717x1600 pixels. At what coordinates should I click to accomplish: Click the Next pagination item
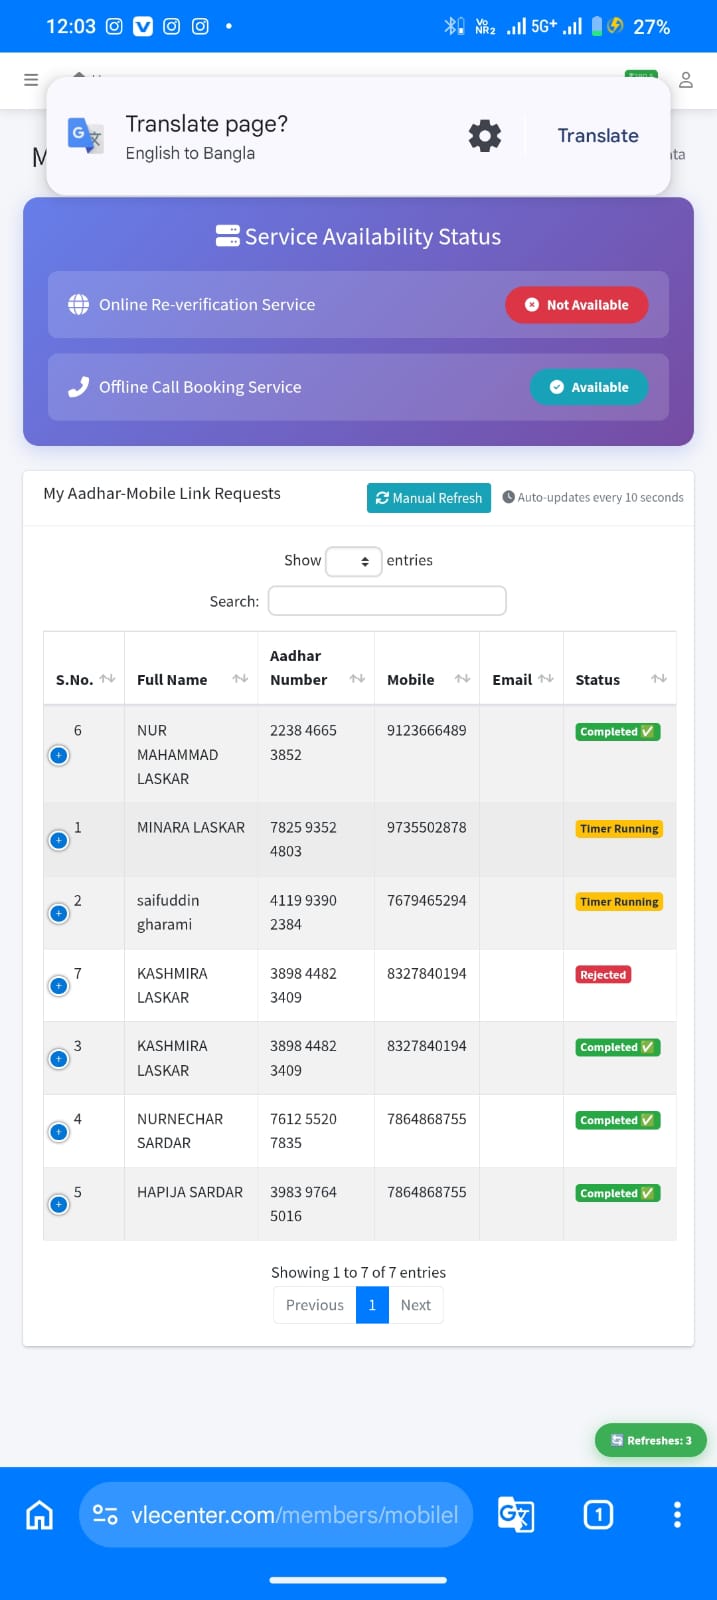point(415,1305)
